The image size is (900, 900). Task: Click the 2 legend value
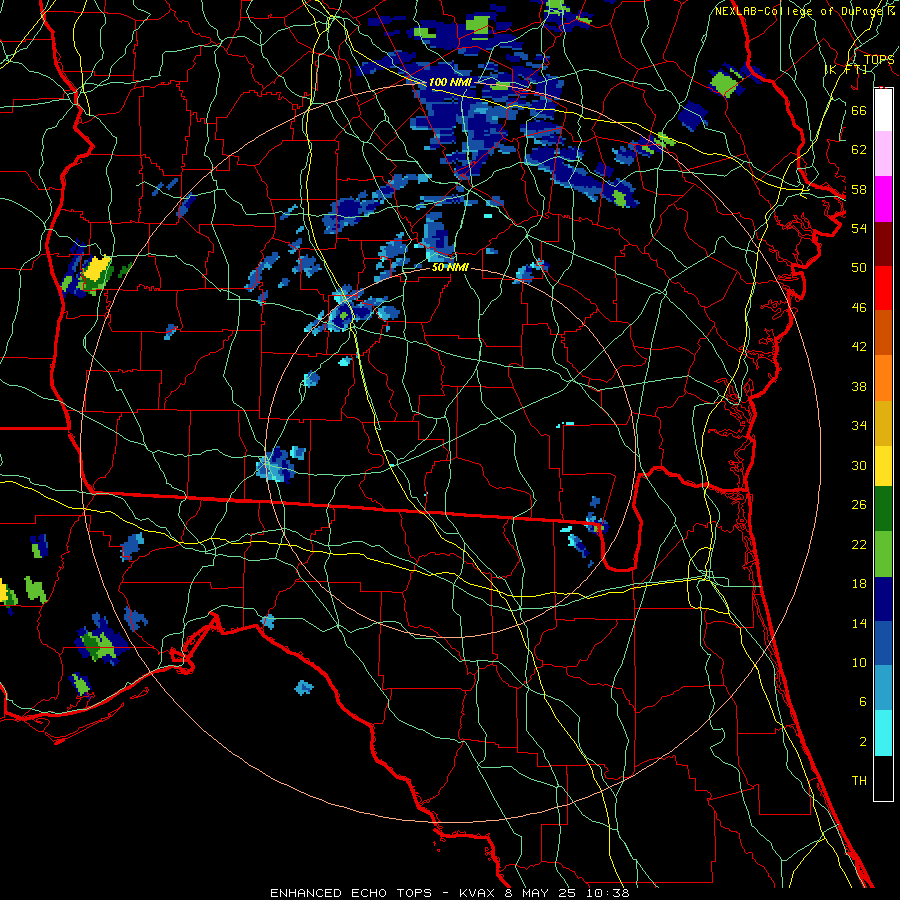click(x=862, y=742)
